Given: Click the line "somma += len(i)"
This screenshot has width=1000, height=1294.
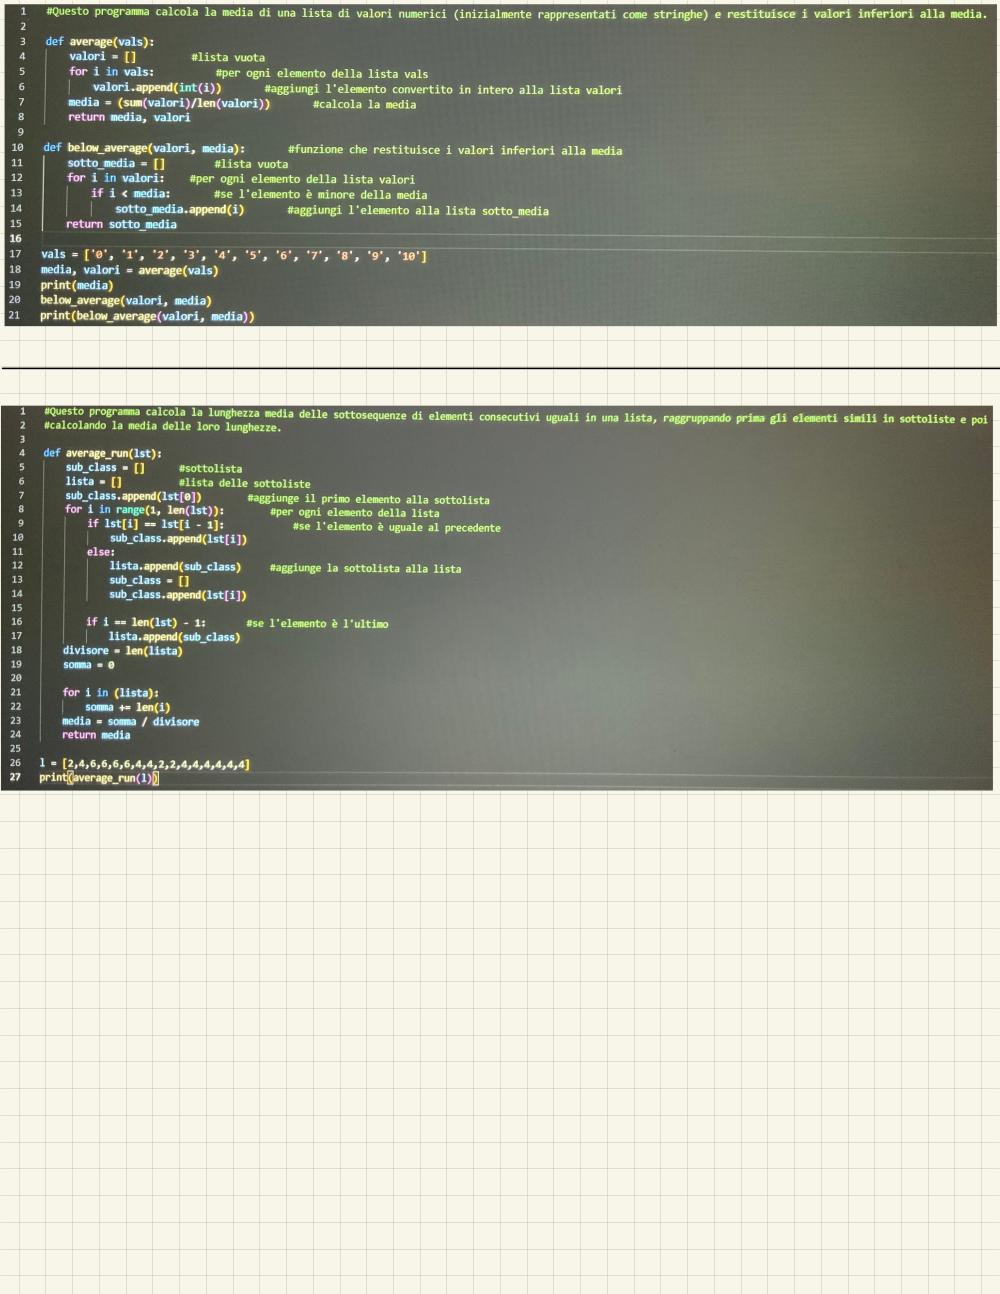Looking at the screenshot, I should tap(127, 707).
